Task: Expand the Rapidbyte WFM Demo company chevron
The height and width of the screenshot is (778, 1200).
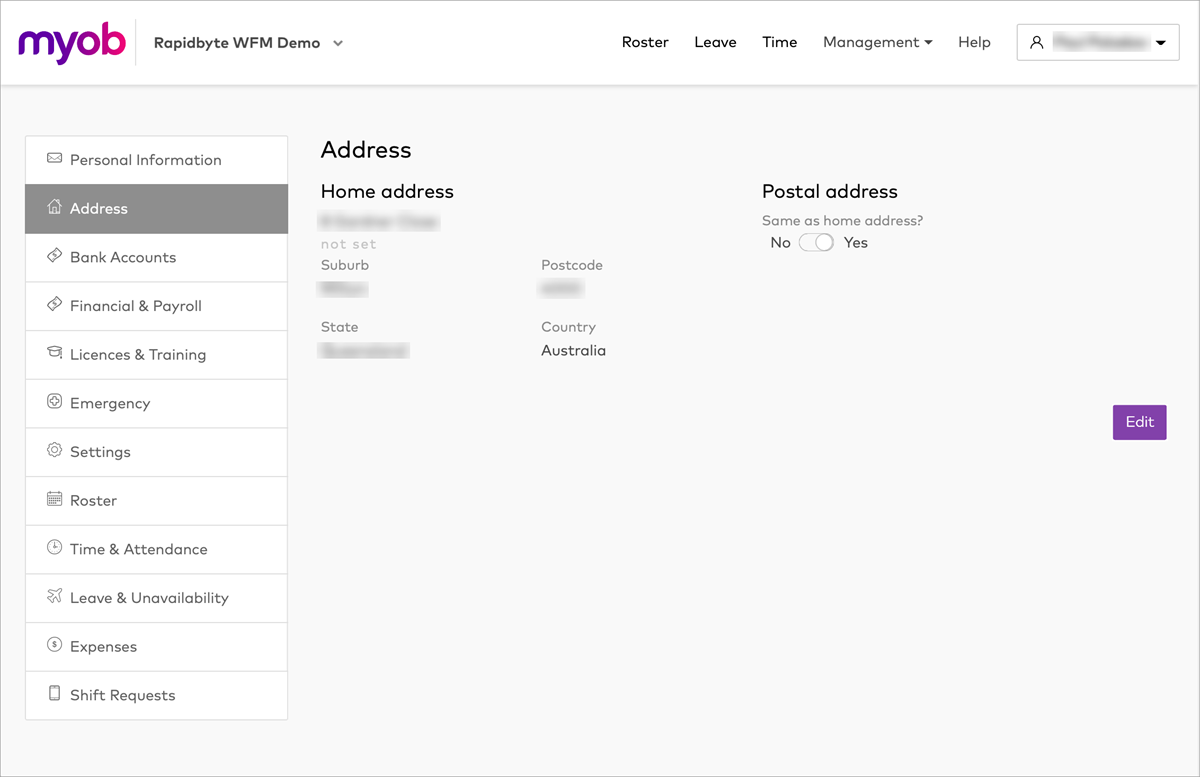Action: click(338, 43)
